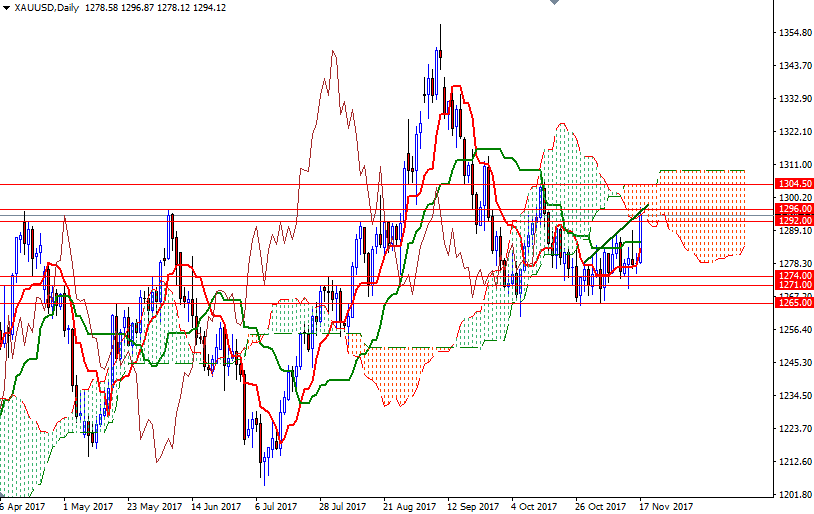The width and height of the screenshot is (814, 514).
Task: Select the 1292.00 price level tag
Action: pyautogui.click(x=794, y=219)
